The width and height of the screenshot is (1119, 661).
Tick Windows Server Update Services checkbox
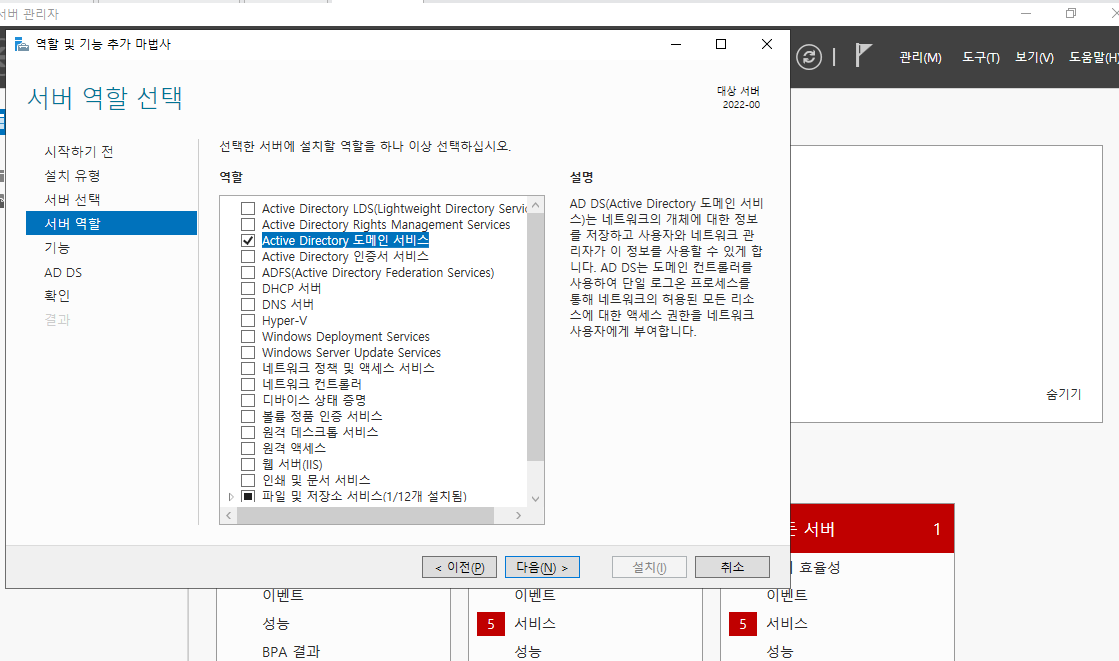pos(248,353)
